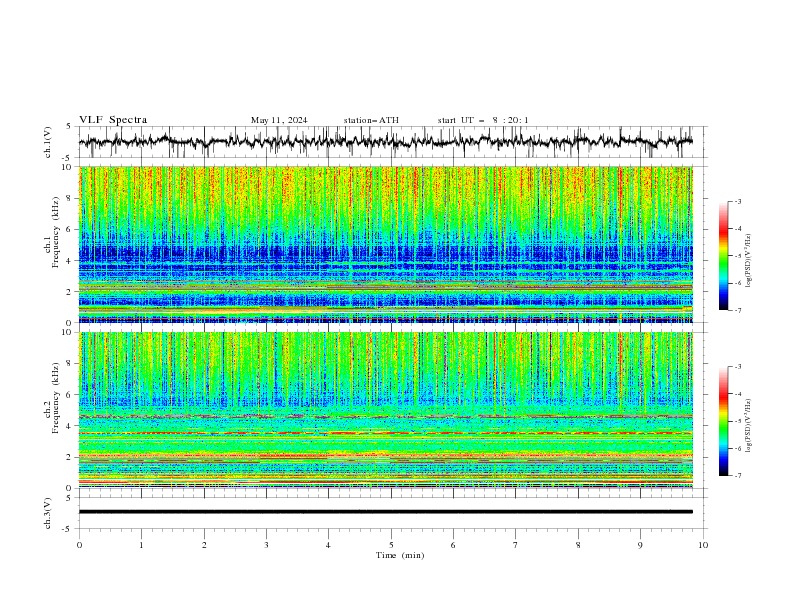Click inside the ch.1 spectrogram panel
Image resolution: width=792 pixels, height=612 pixels.
(386, 244)
